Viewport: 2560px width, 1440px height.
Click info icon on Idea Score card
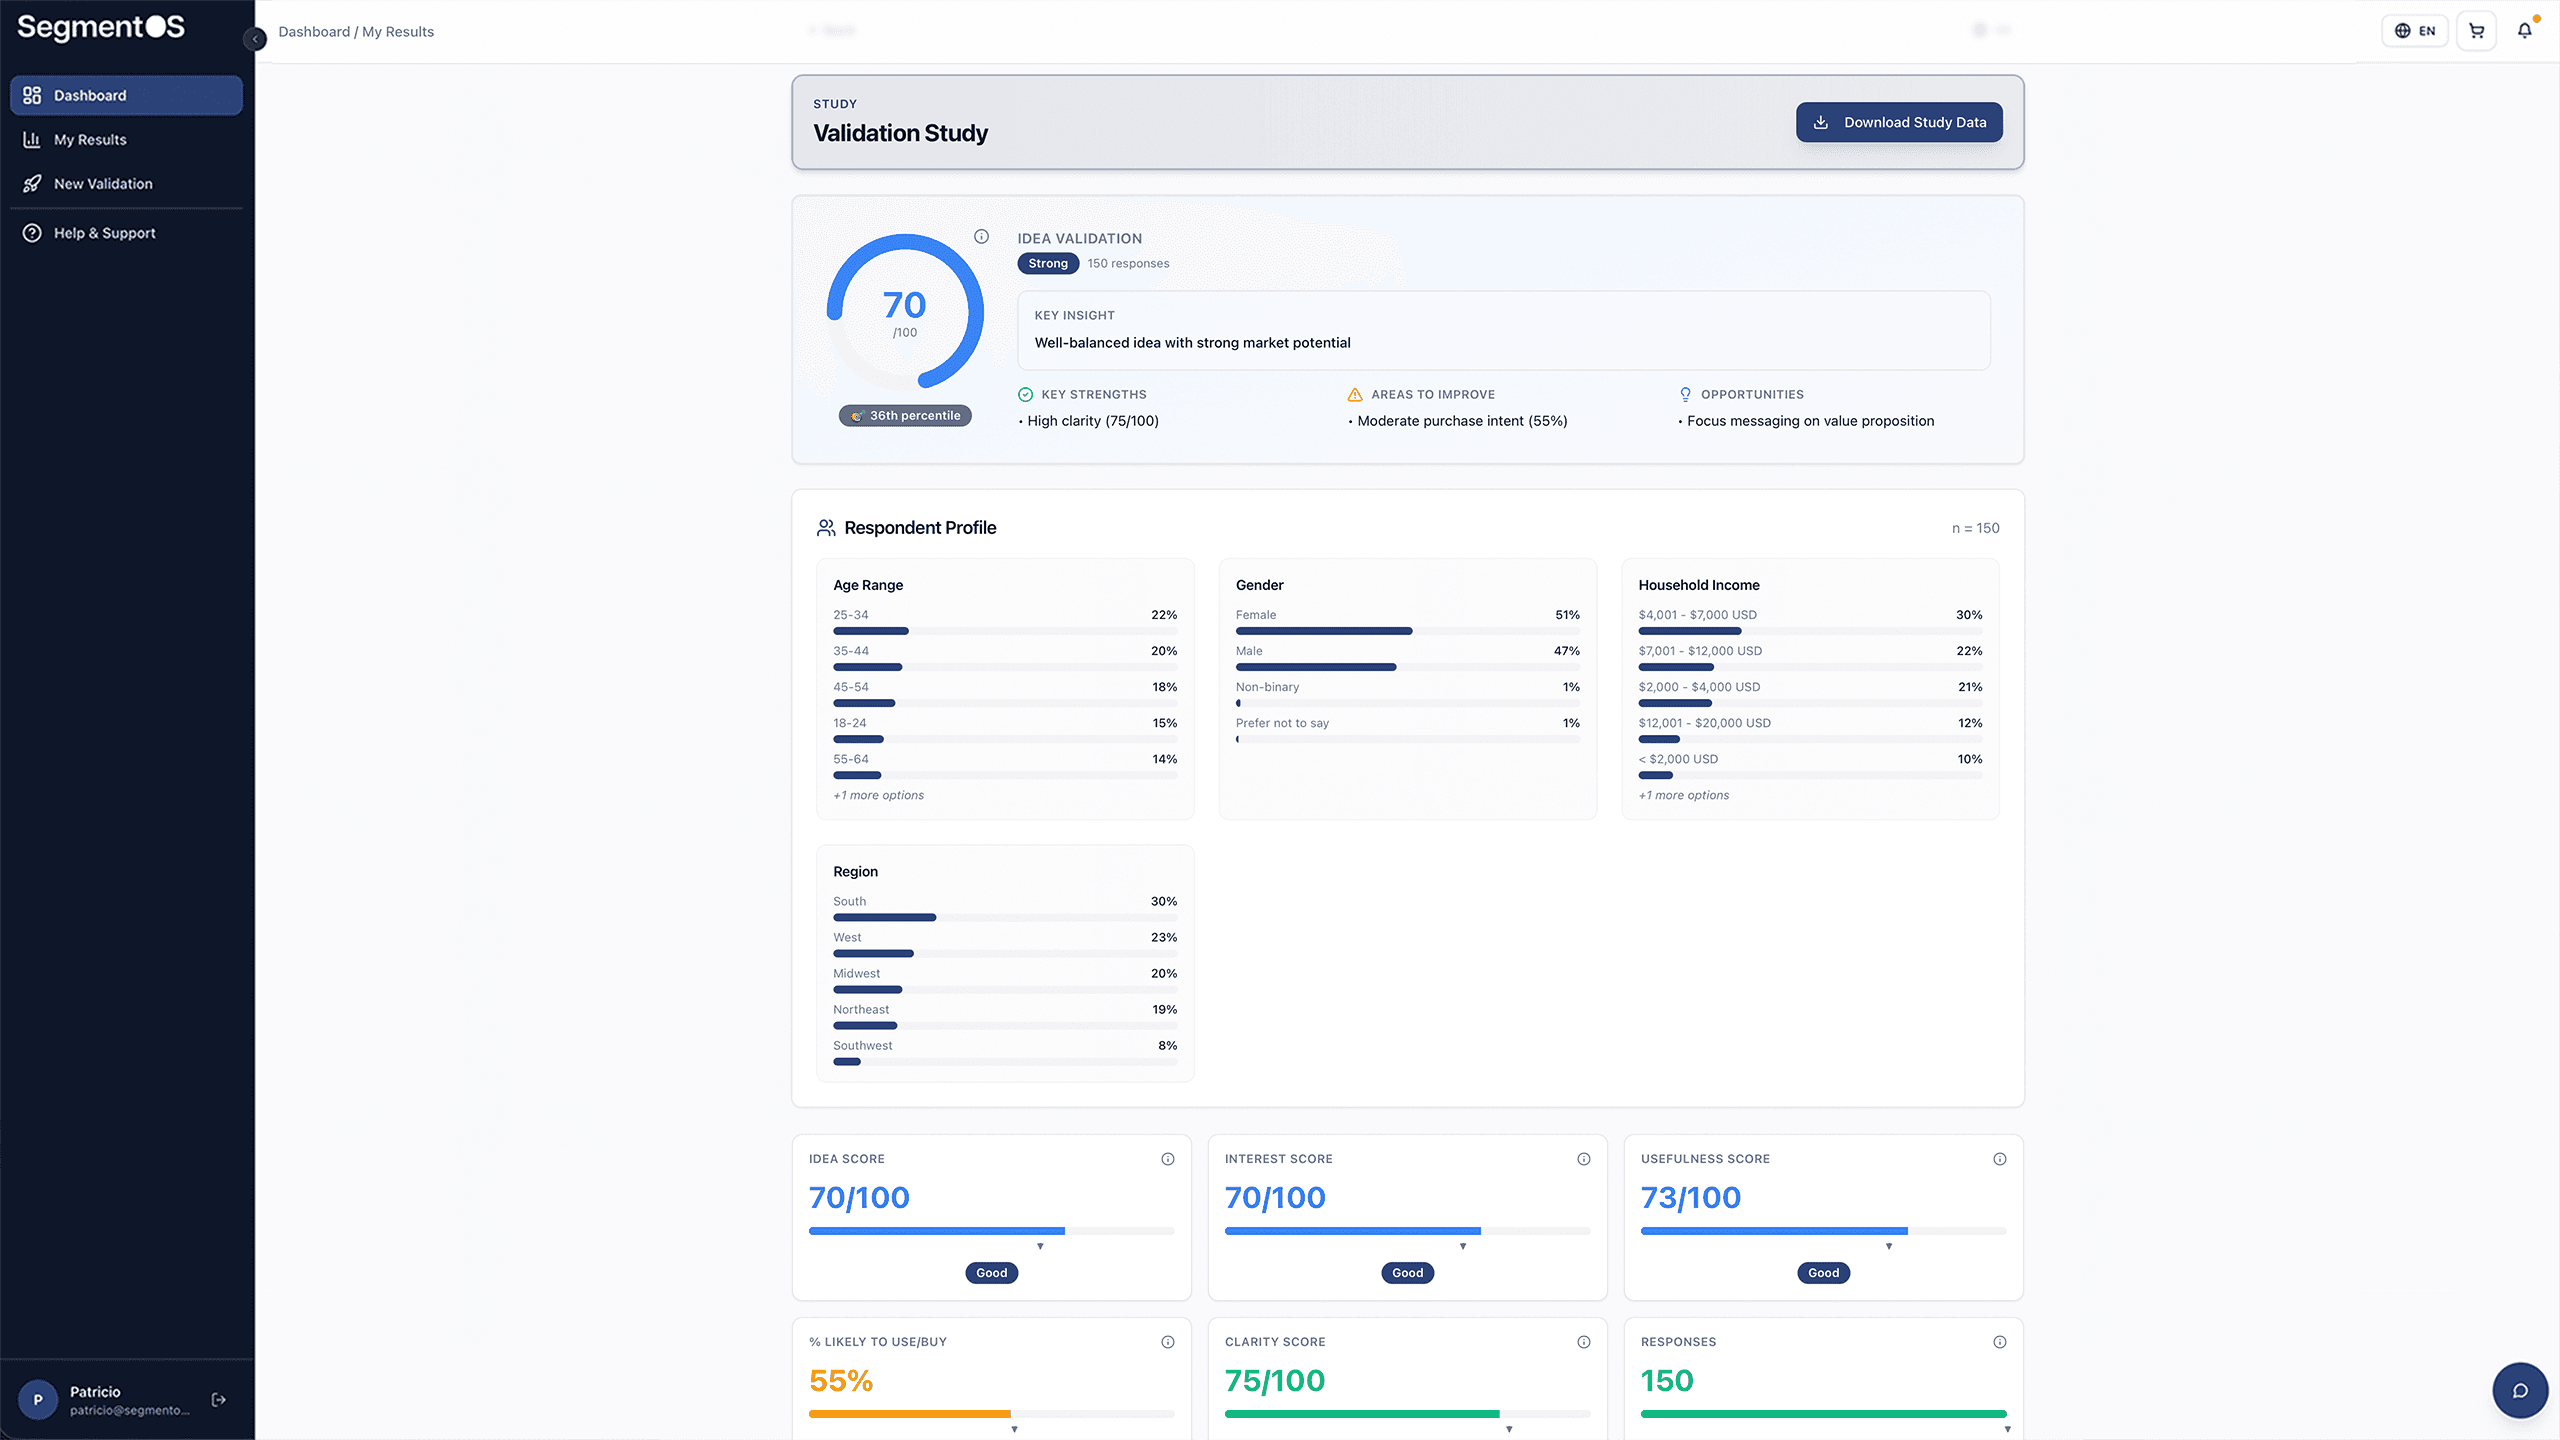pyautogui.click(x=1167, y=1159)
